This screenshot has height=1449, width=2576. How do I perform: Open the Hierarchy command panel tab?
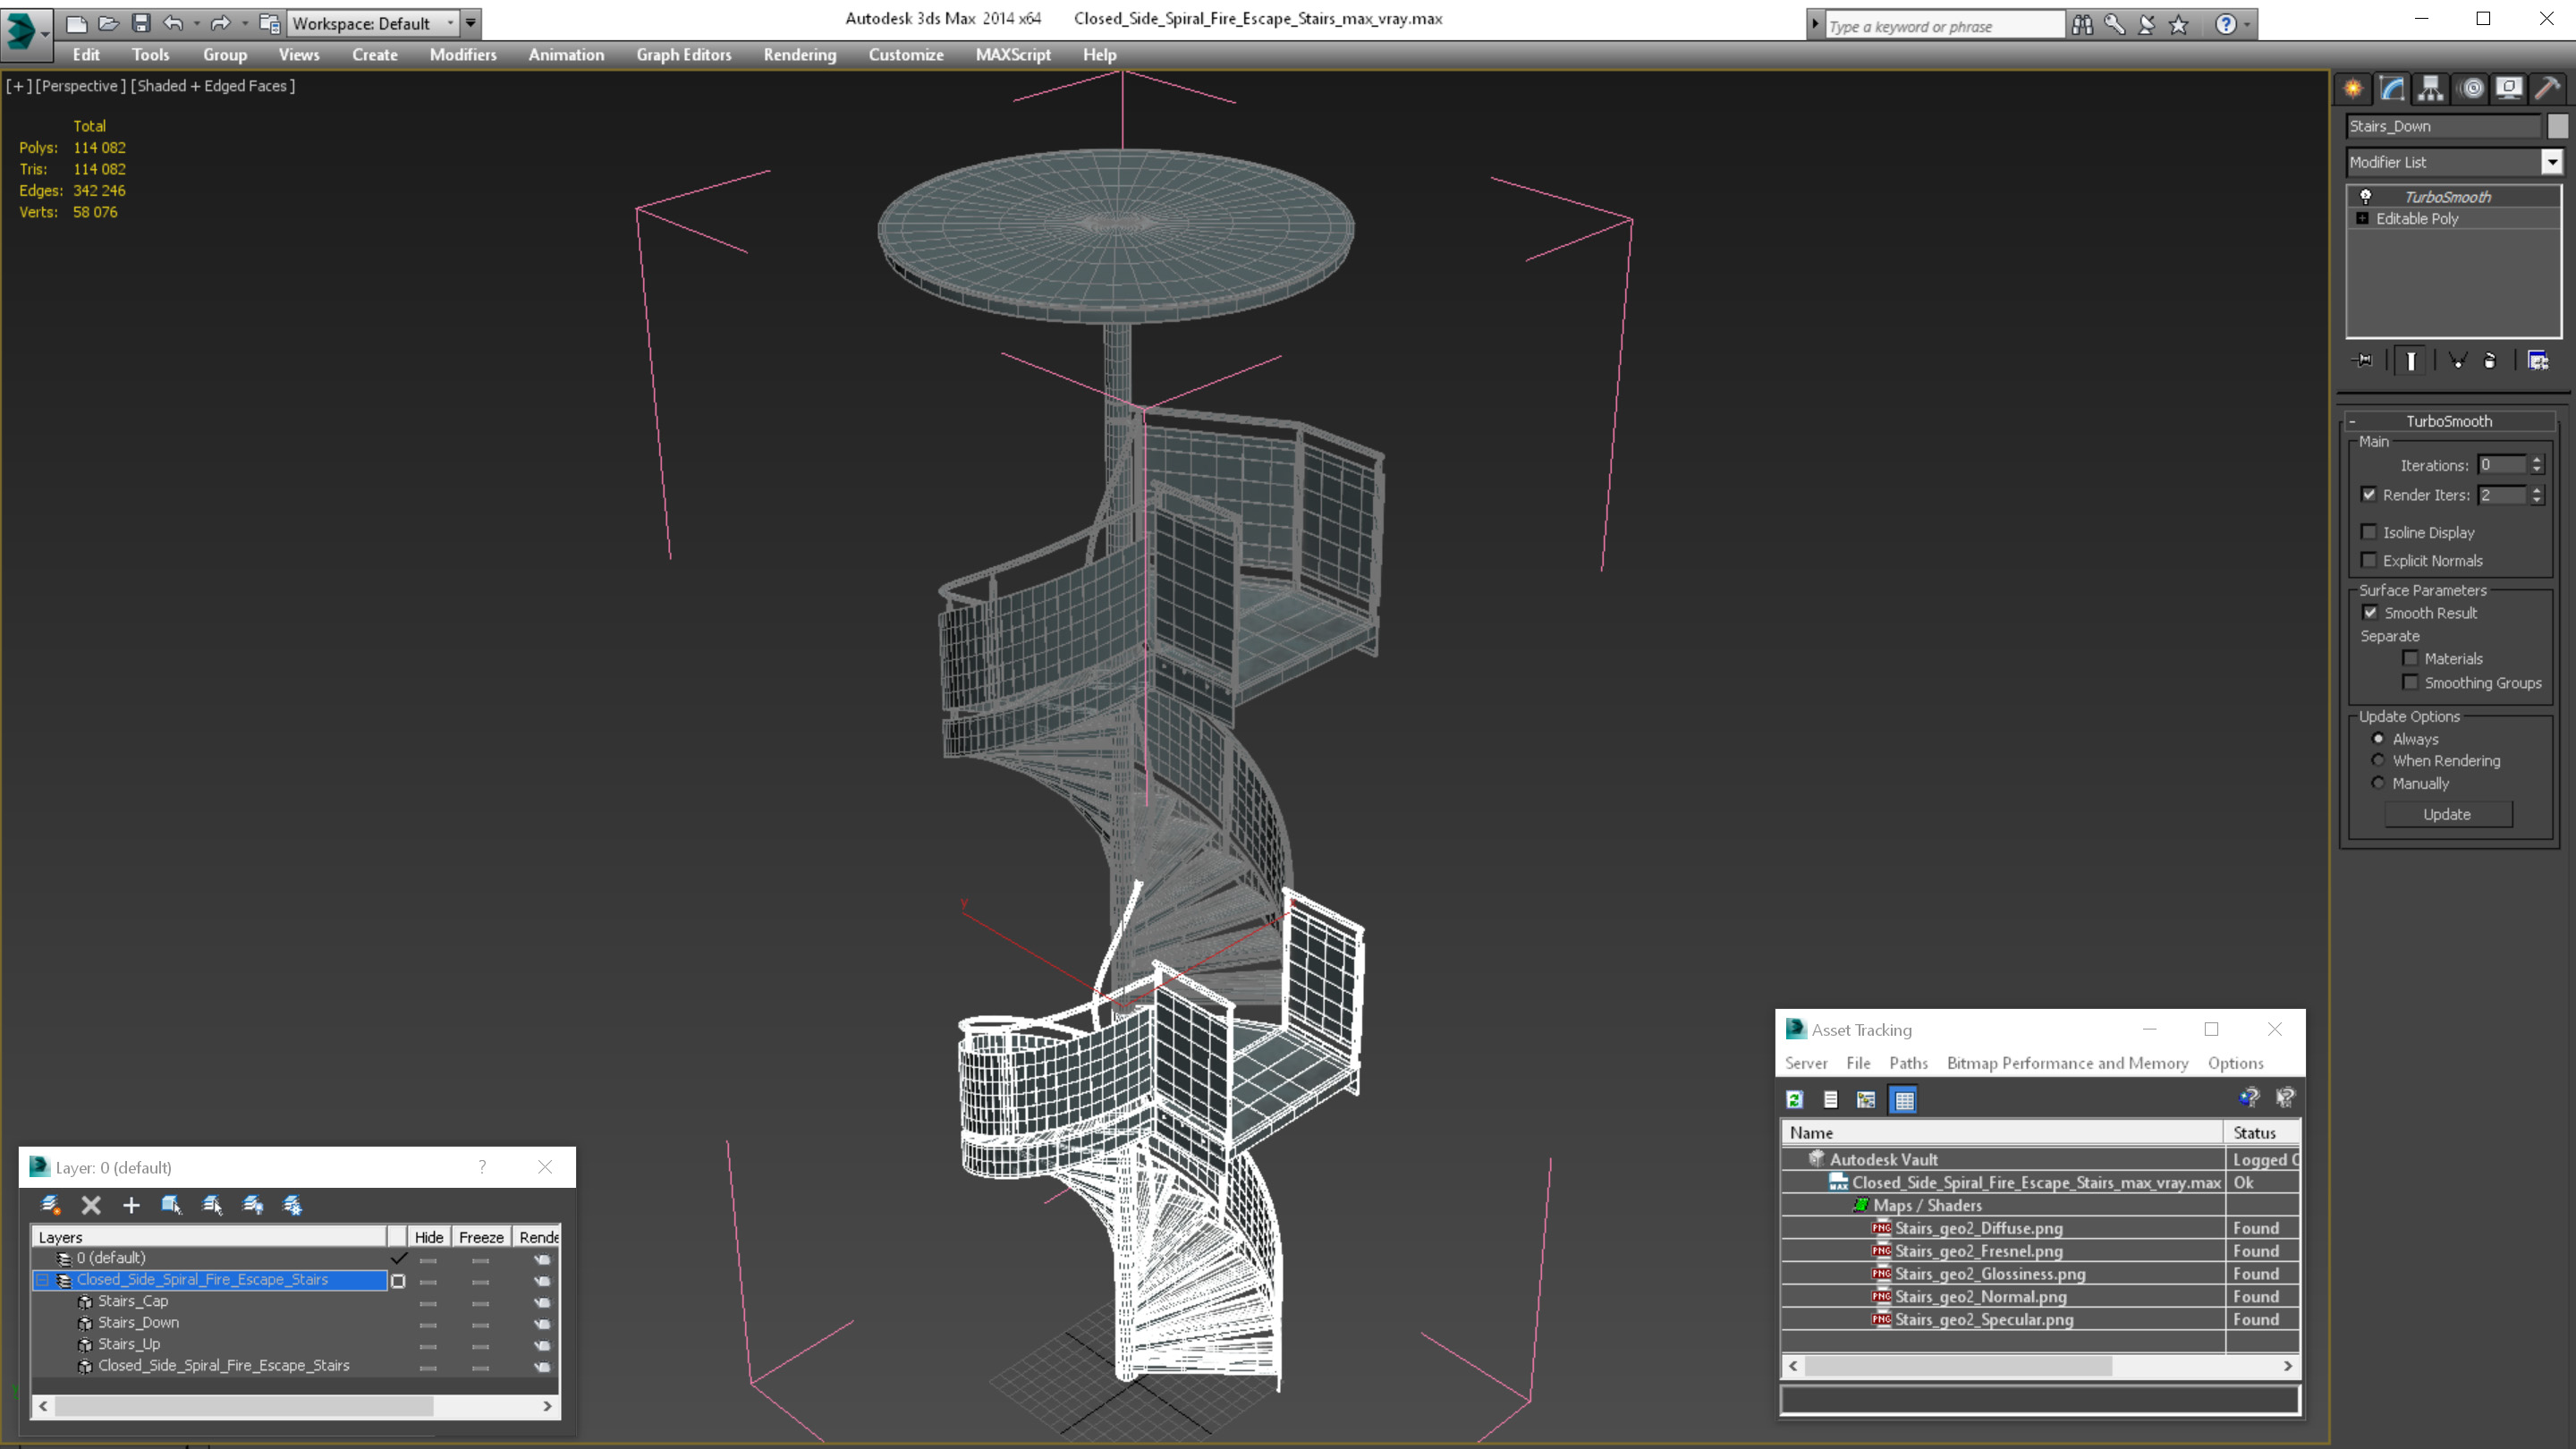click(2431, 88)
